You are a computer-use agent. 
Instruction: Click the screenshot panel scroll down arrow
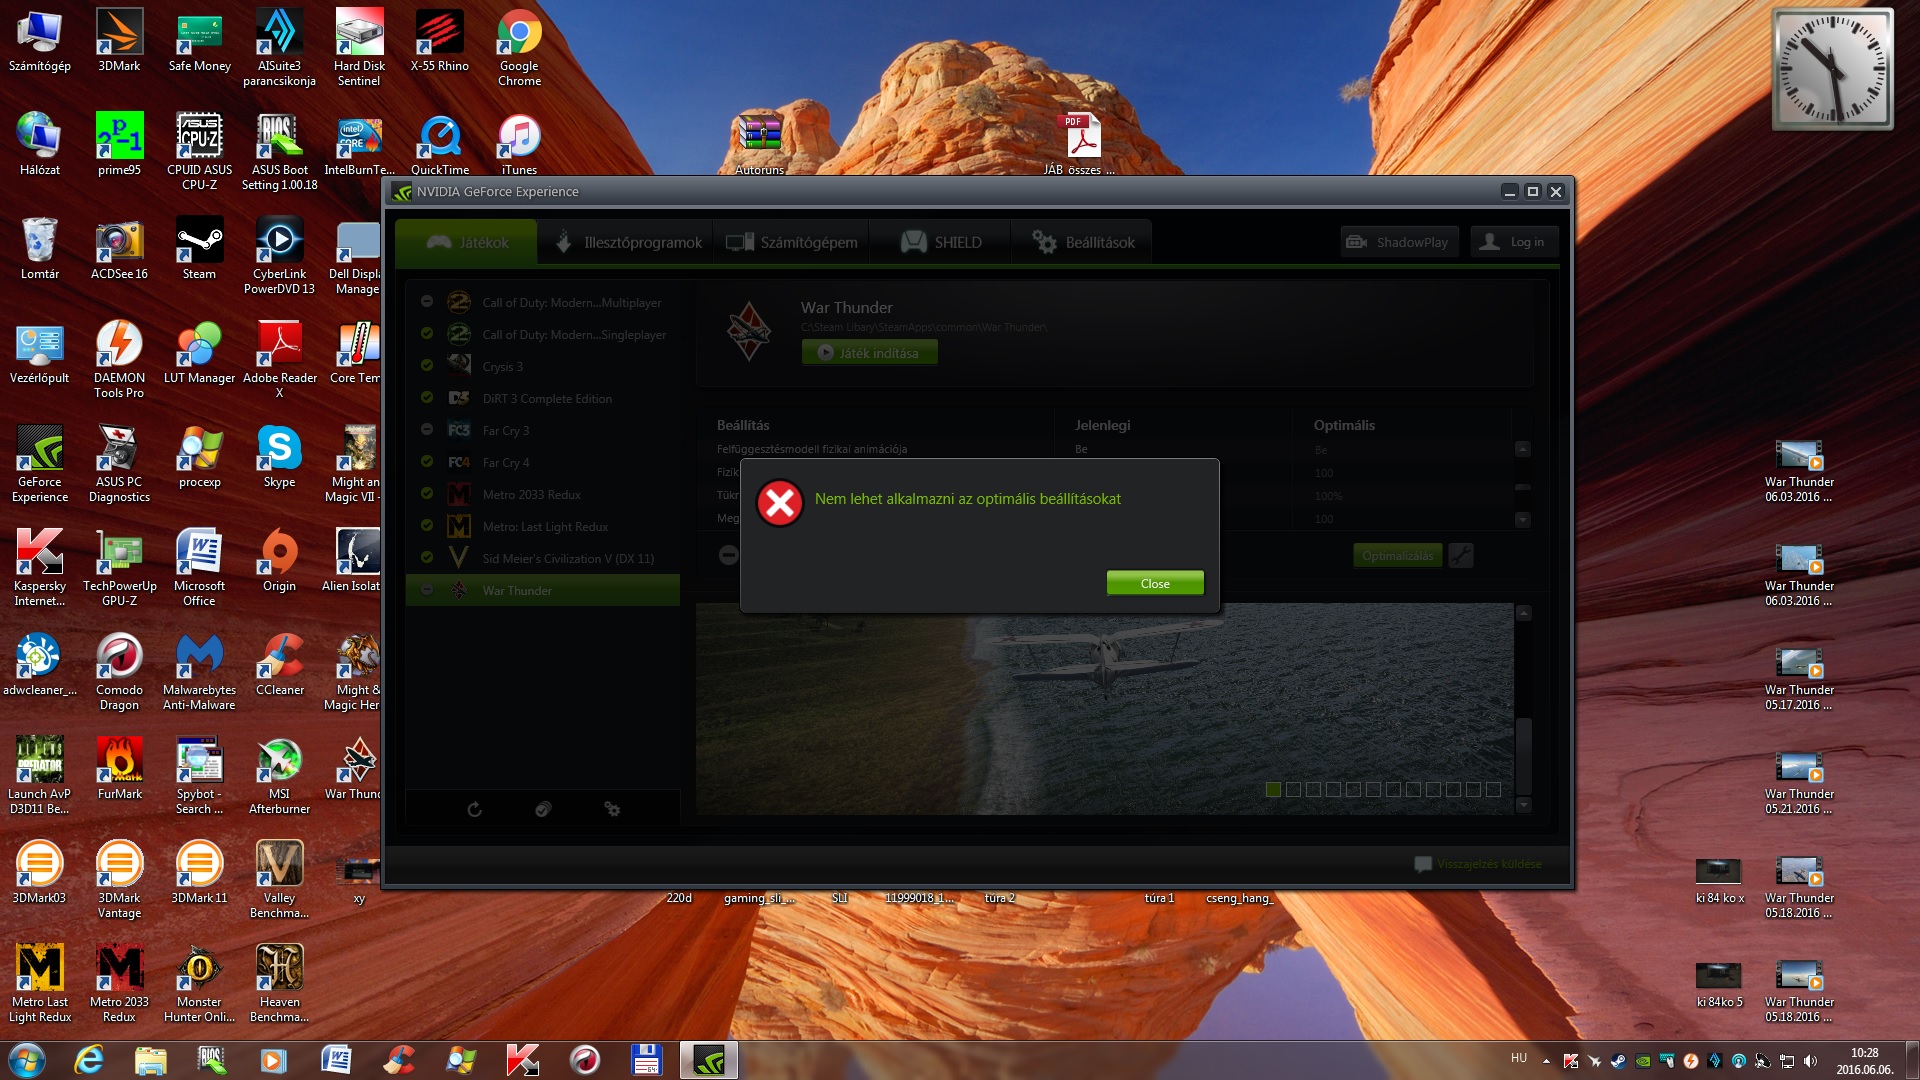[1523, 805]
